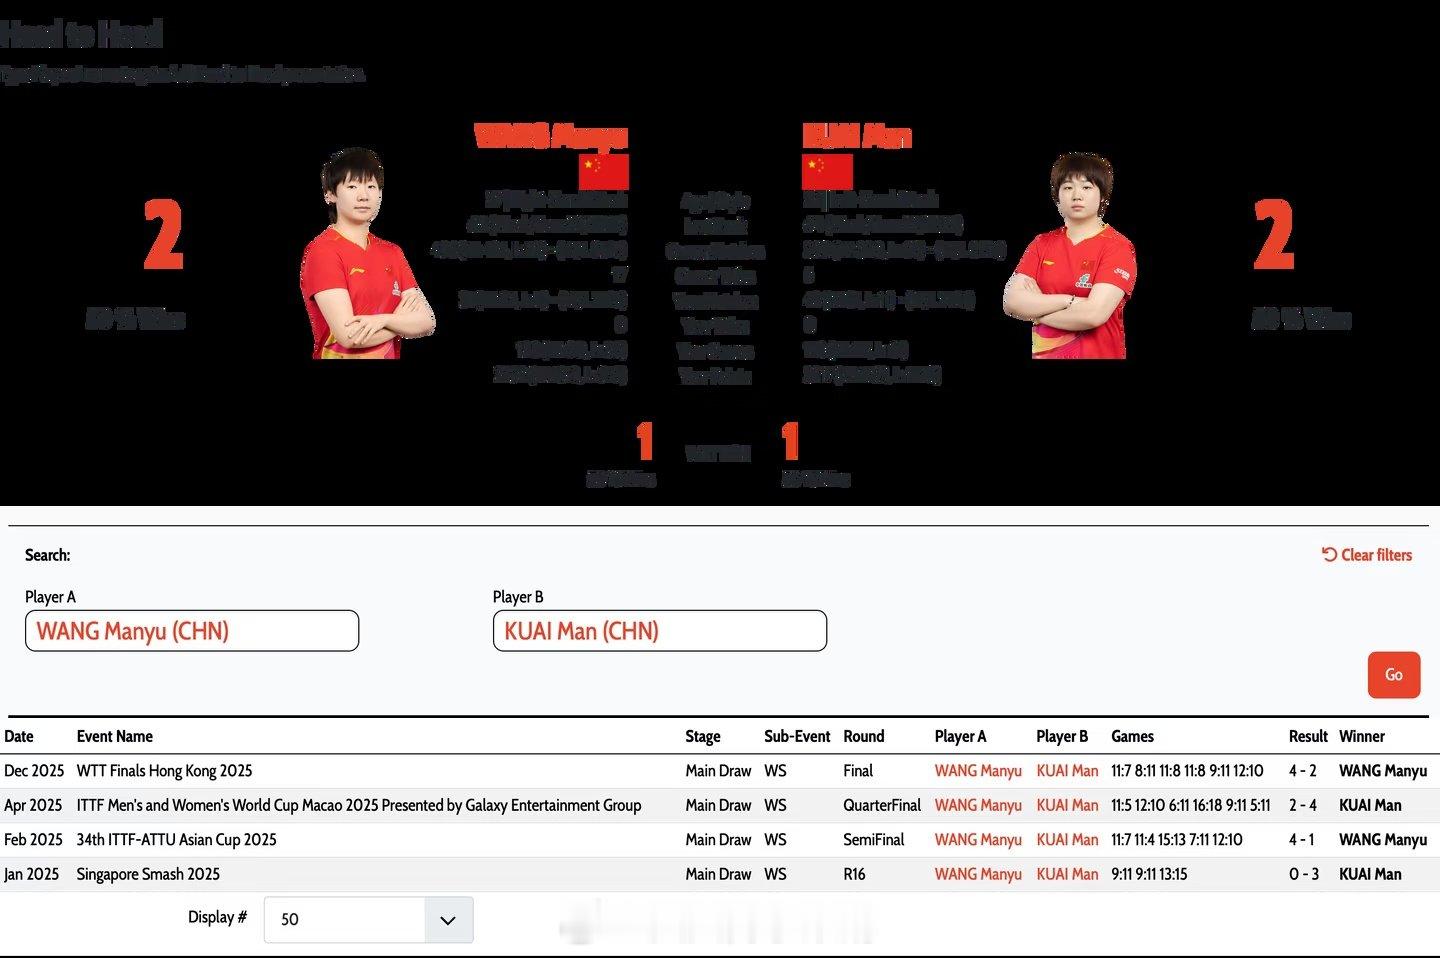Open Player A WANG Manyu link in Jan 2025 row
The width and height of the screenshot is (1440, 958).
[978, 874]
